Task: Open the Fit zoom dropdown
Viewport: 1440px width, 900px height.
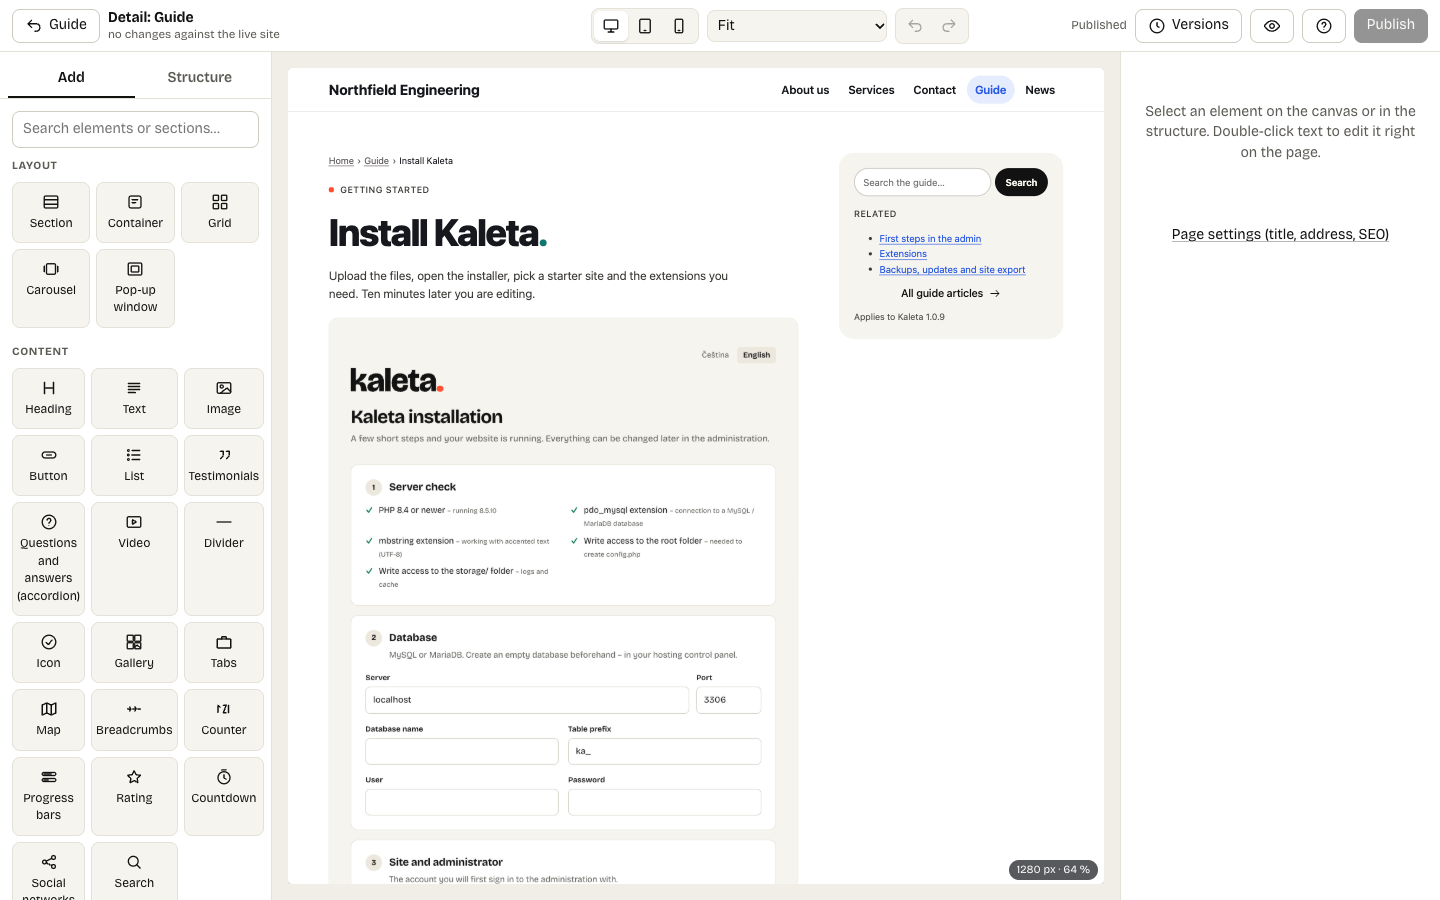Action: click(797, 26)
